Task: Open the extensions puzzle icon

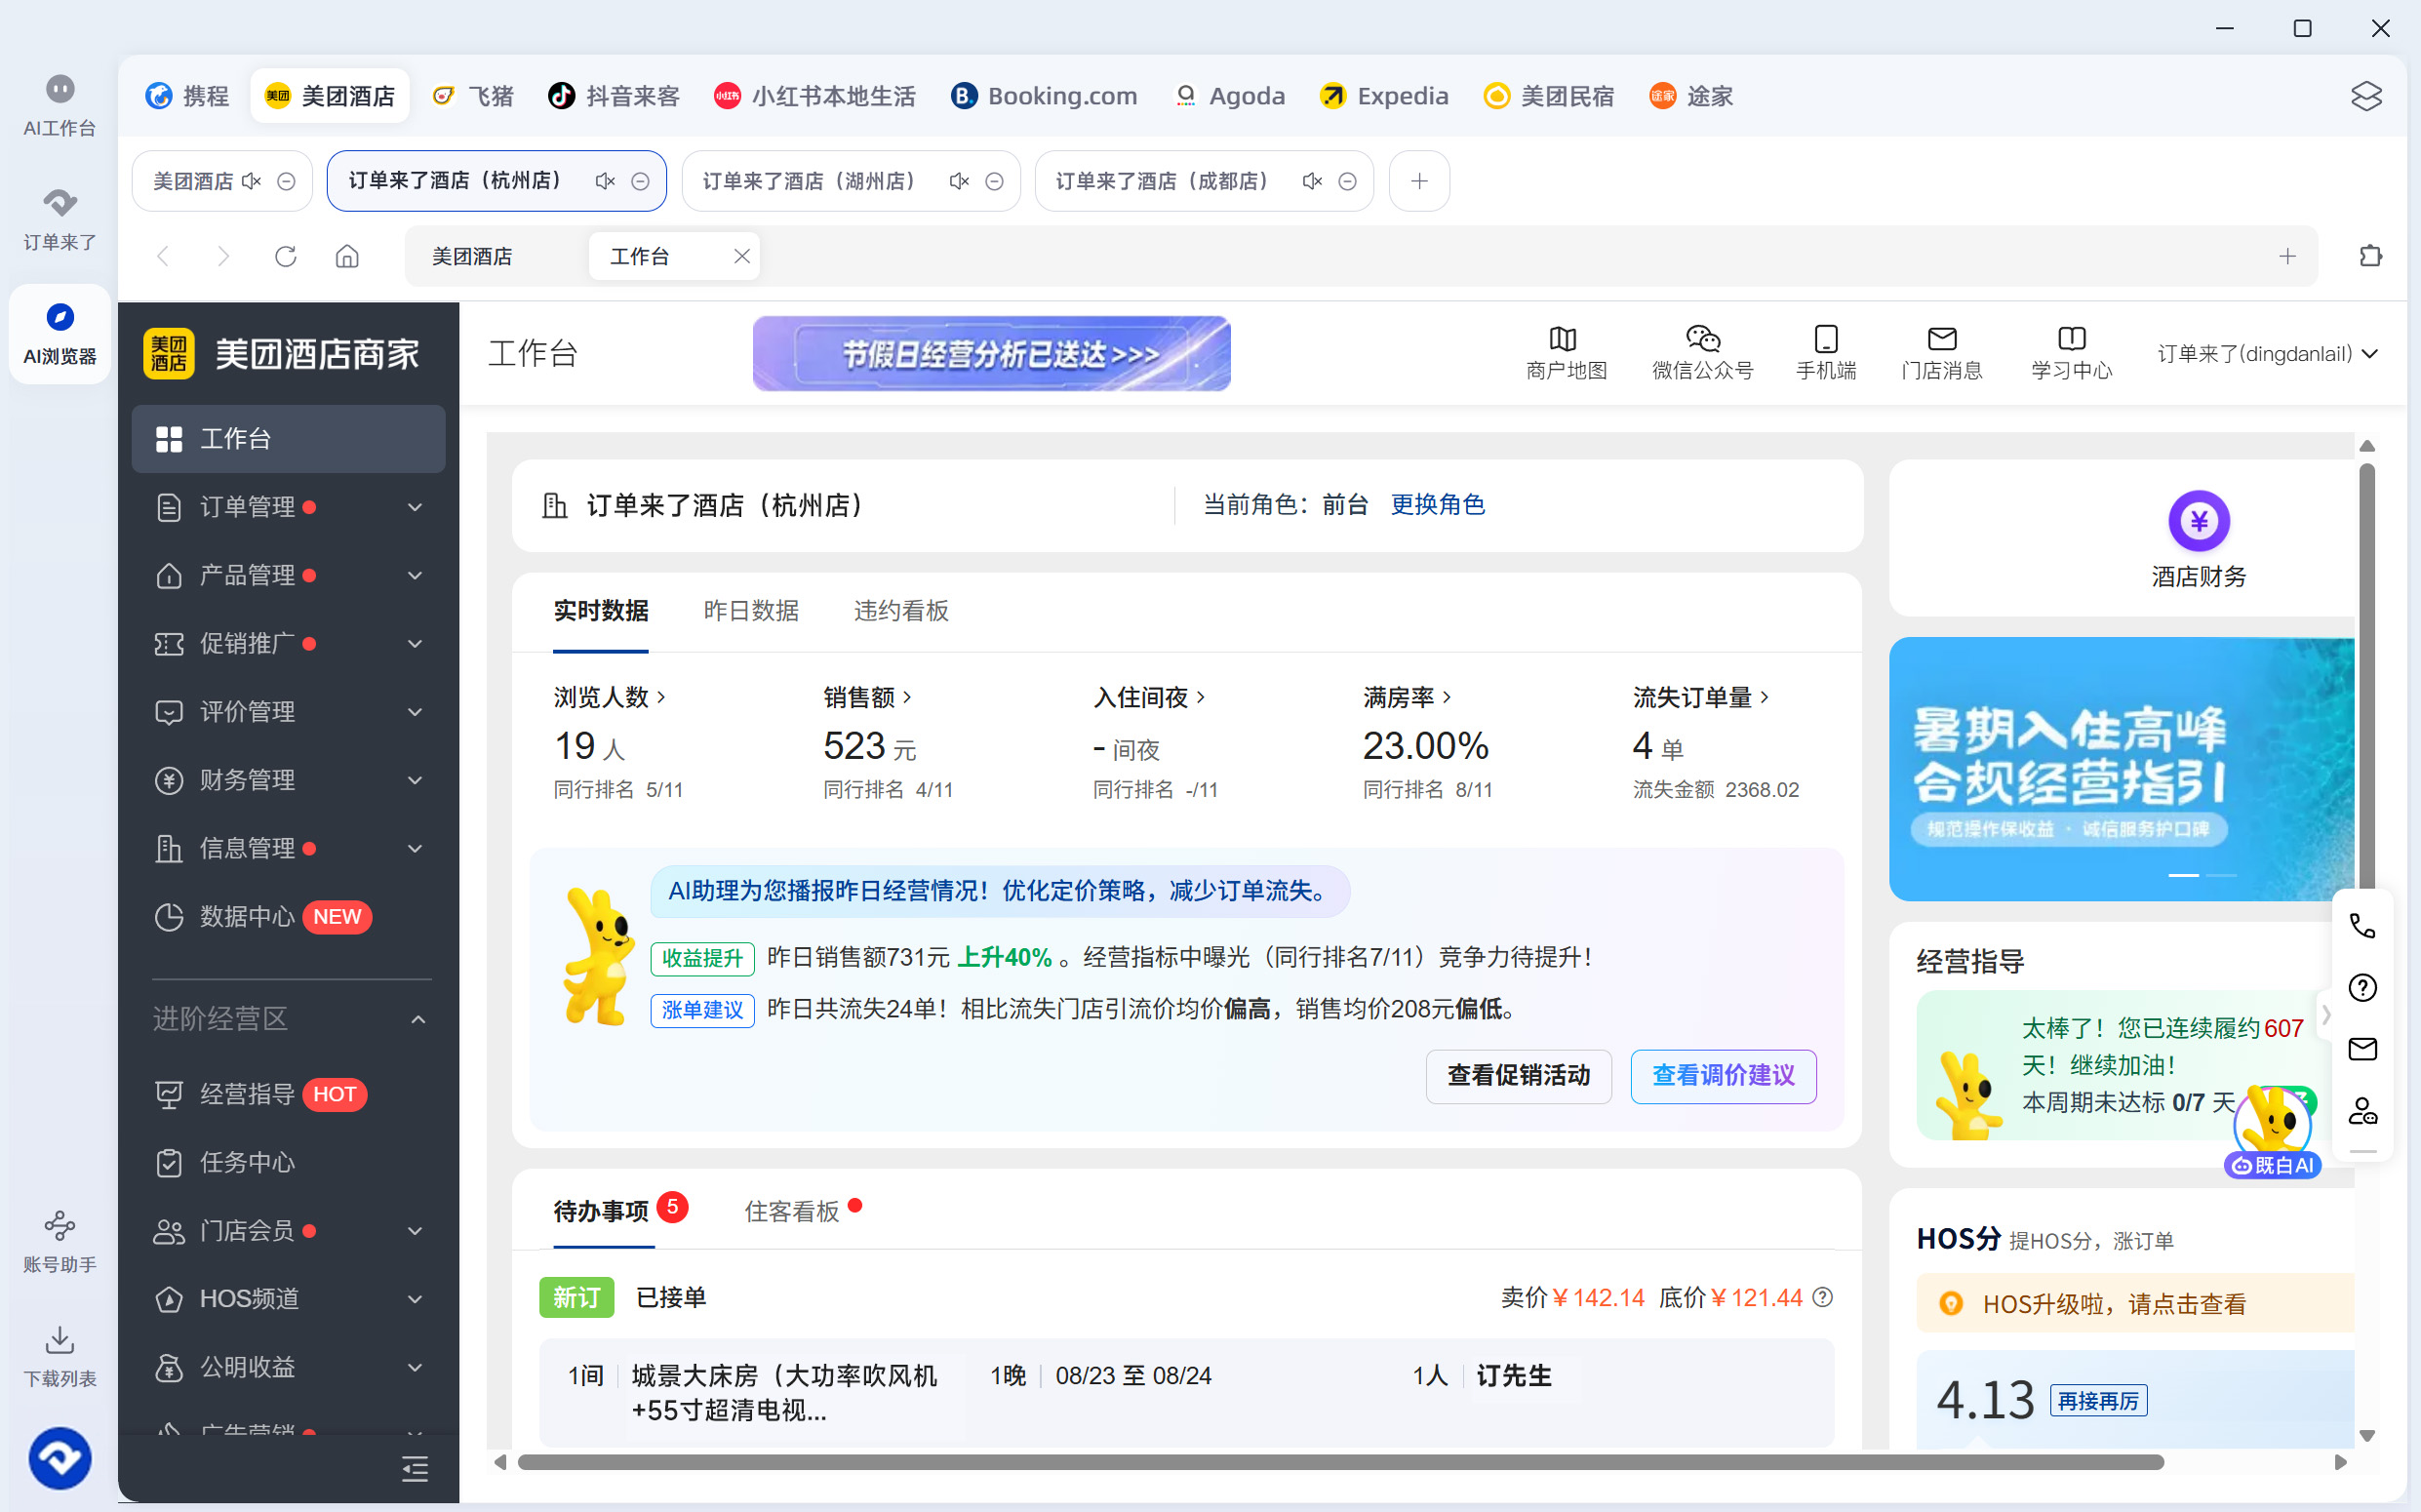Action: (x=2370, y=256)
